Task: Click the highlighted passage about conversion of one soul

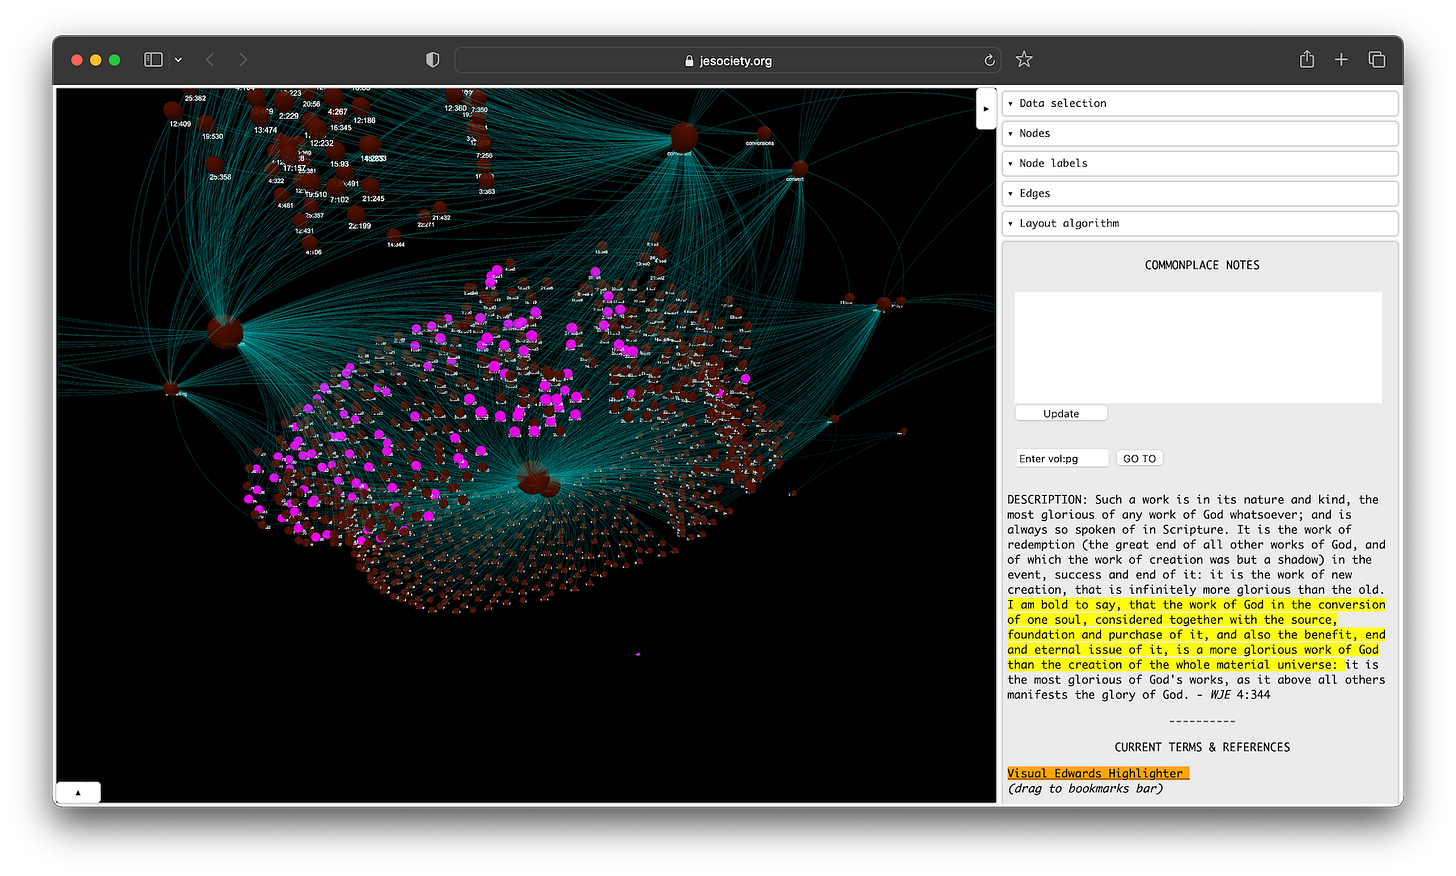Action: (x=1196, y=634)
